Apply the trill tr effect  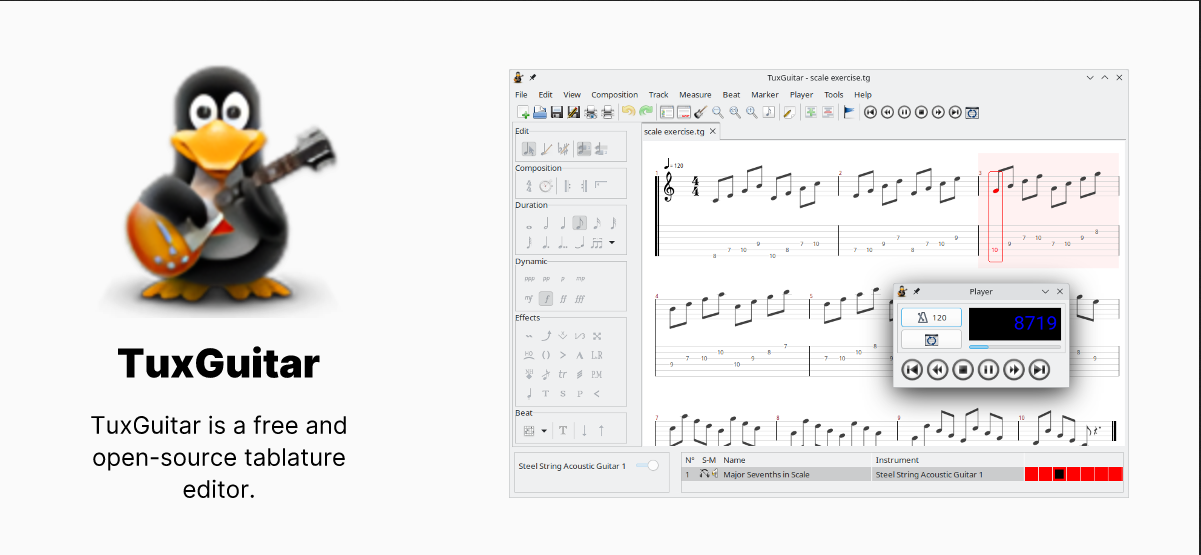[x=562, y=374]
